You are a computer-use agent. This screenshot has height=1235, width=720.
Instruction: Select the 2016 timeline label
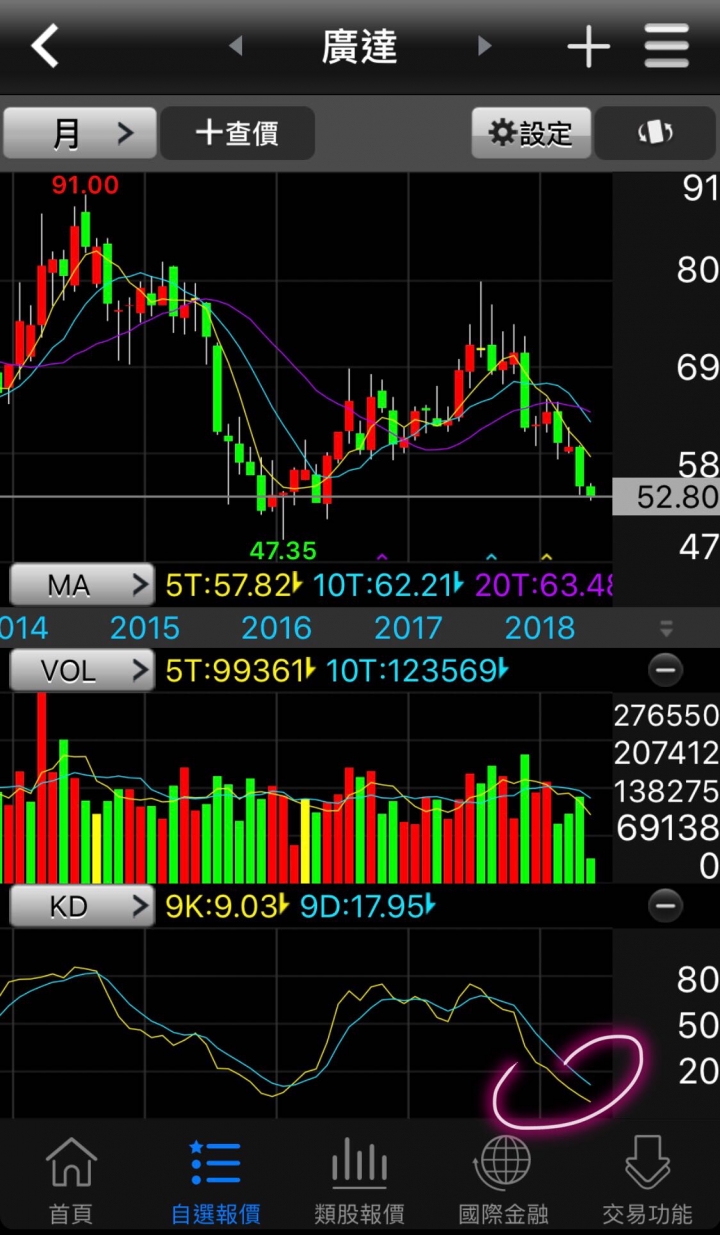277,628
